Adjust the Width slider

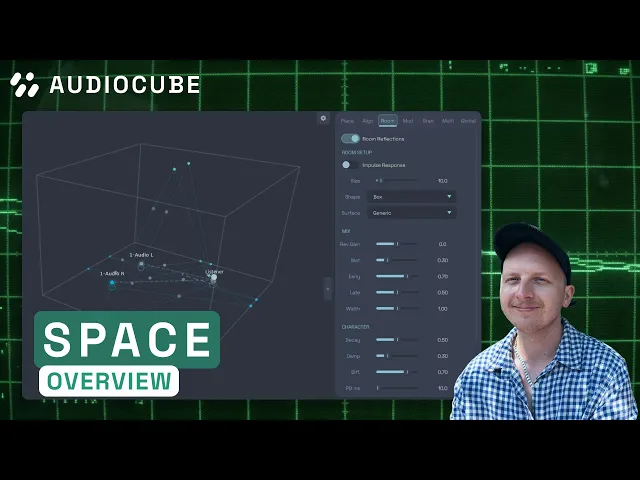pos(397,309)
